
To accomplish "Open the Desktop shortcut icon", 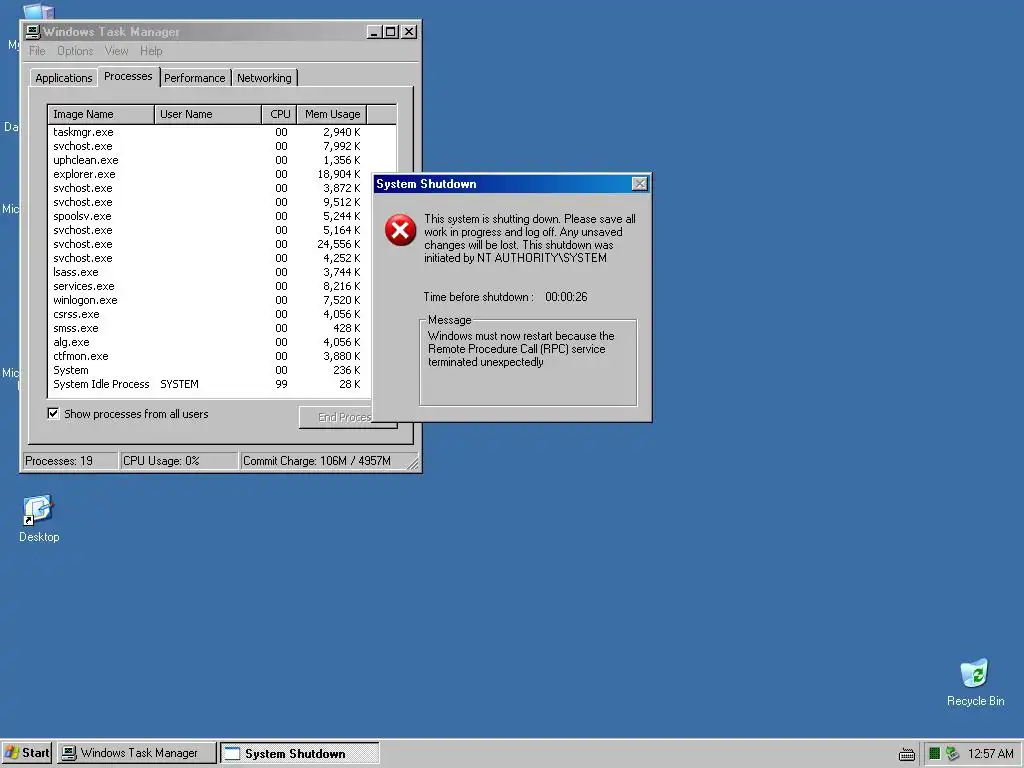I will 38,510.
